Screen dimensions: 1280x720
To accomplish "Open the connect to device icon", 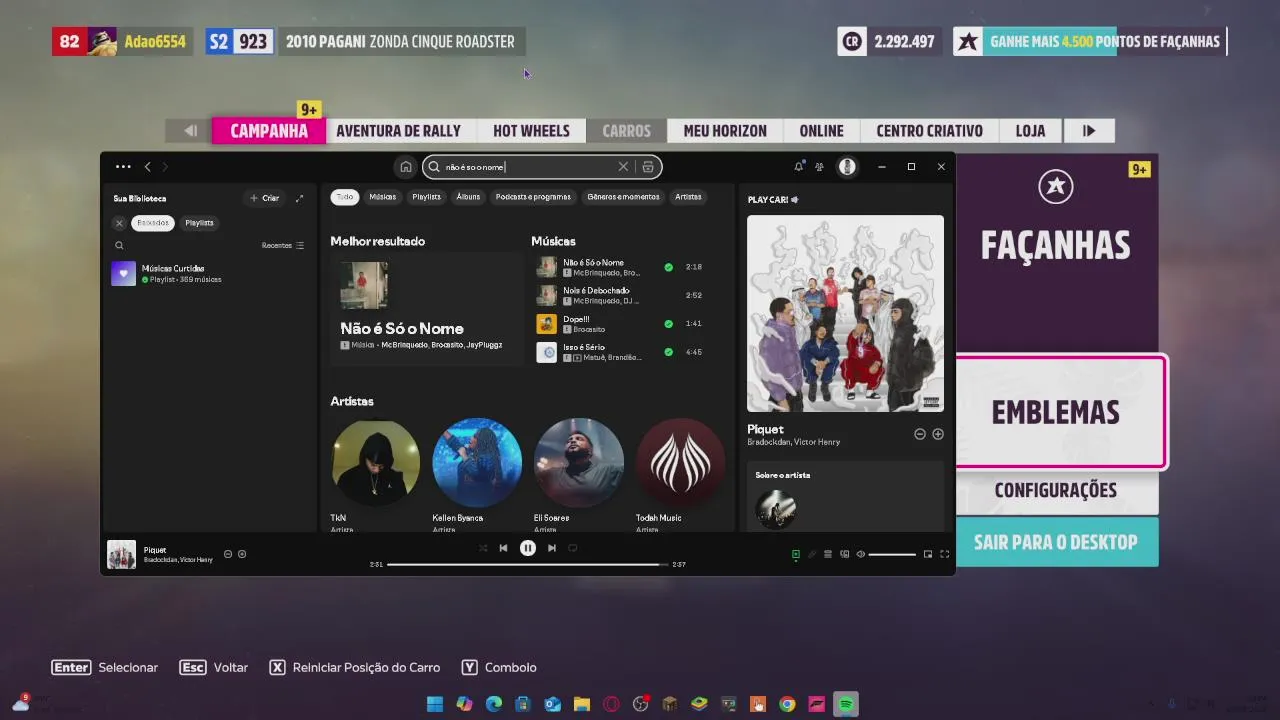I will pos(844,554).
